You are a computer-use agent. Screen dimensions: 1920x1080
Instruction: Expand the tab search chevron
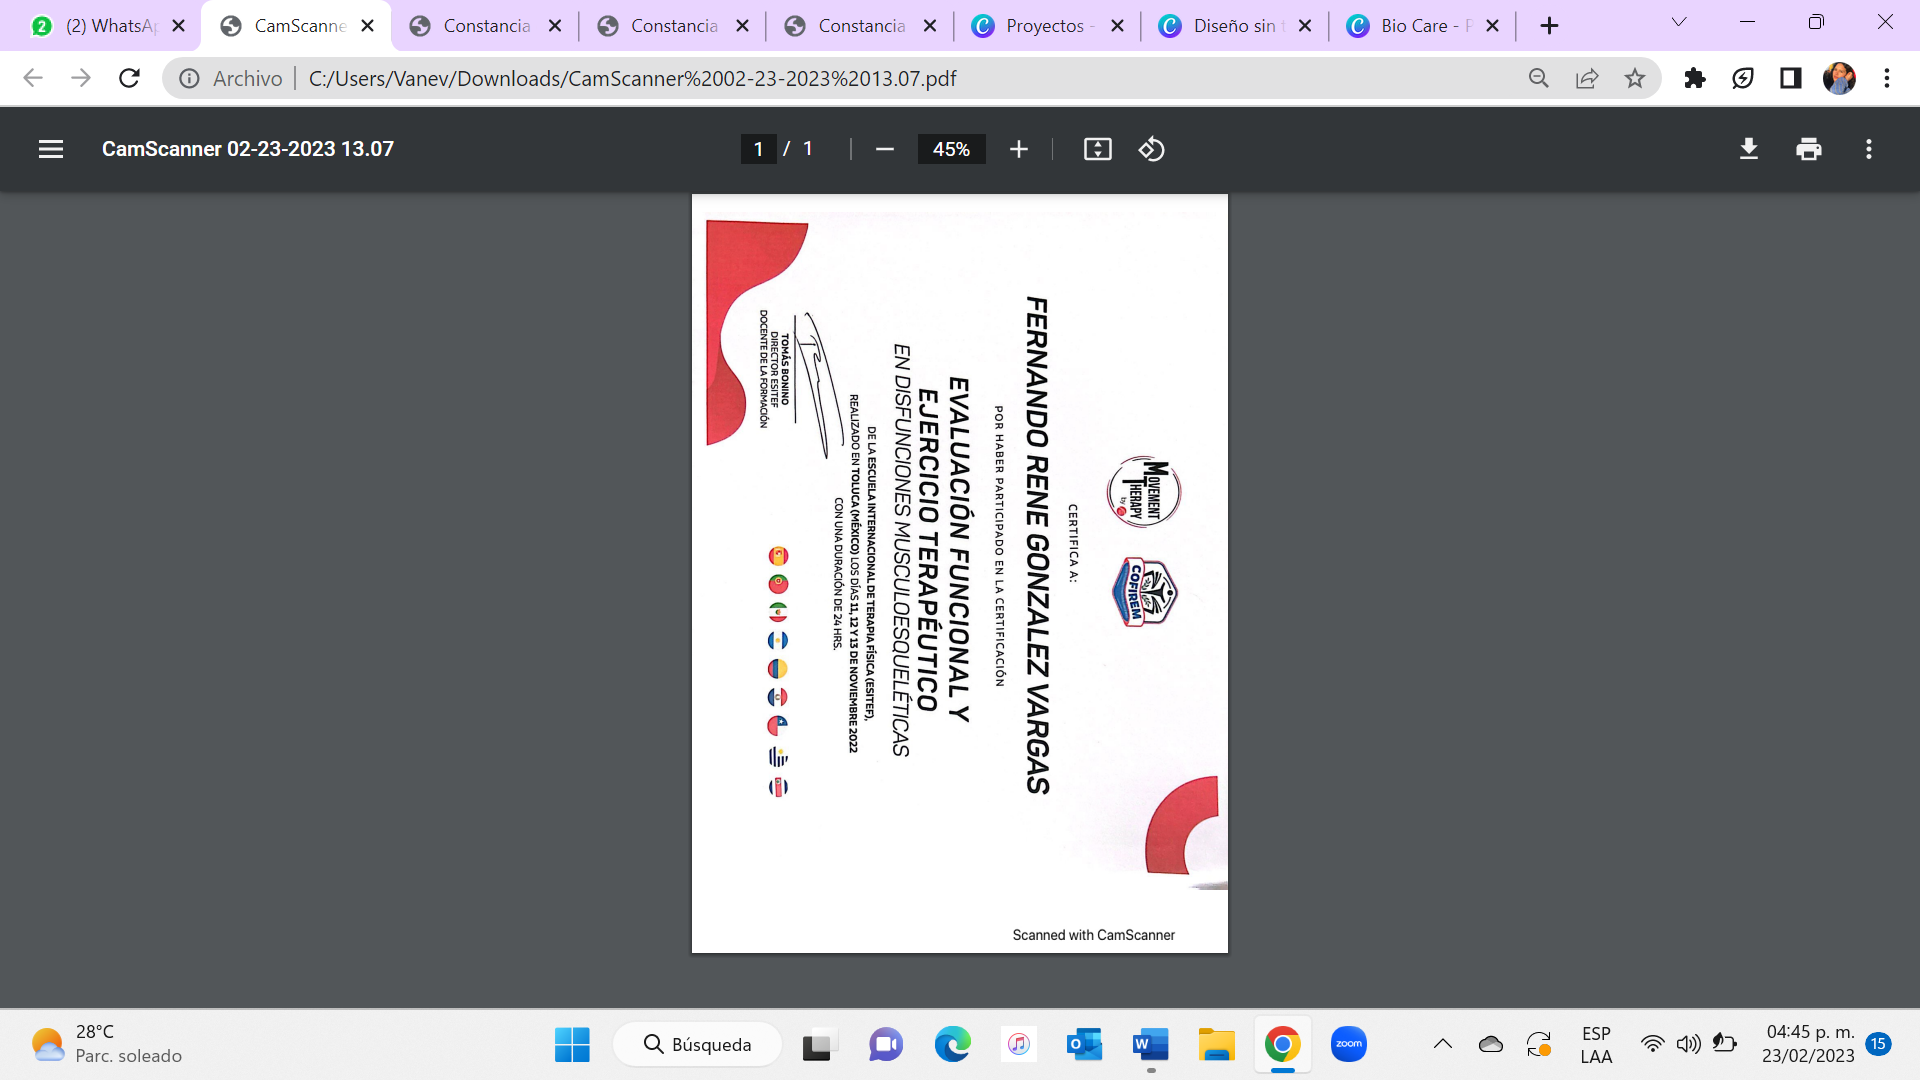[1679, 23]
